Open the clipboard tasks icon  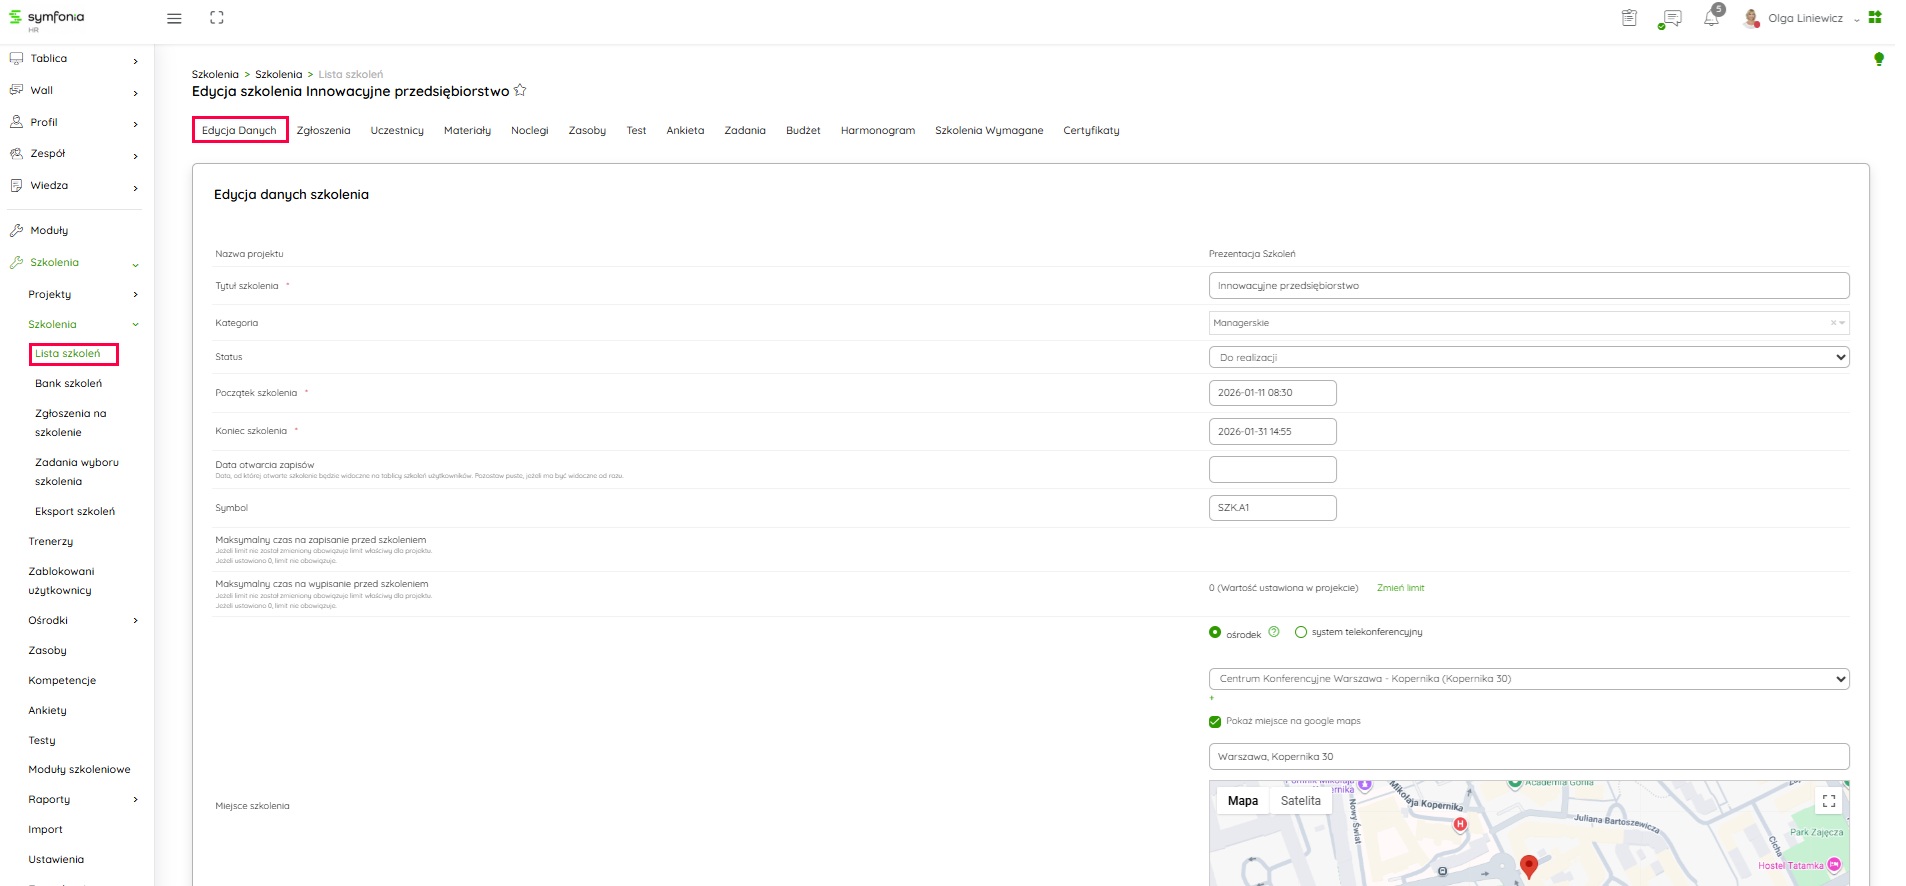tap(1629, 18)
